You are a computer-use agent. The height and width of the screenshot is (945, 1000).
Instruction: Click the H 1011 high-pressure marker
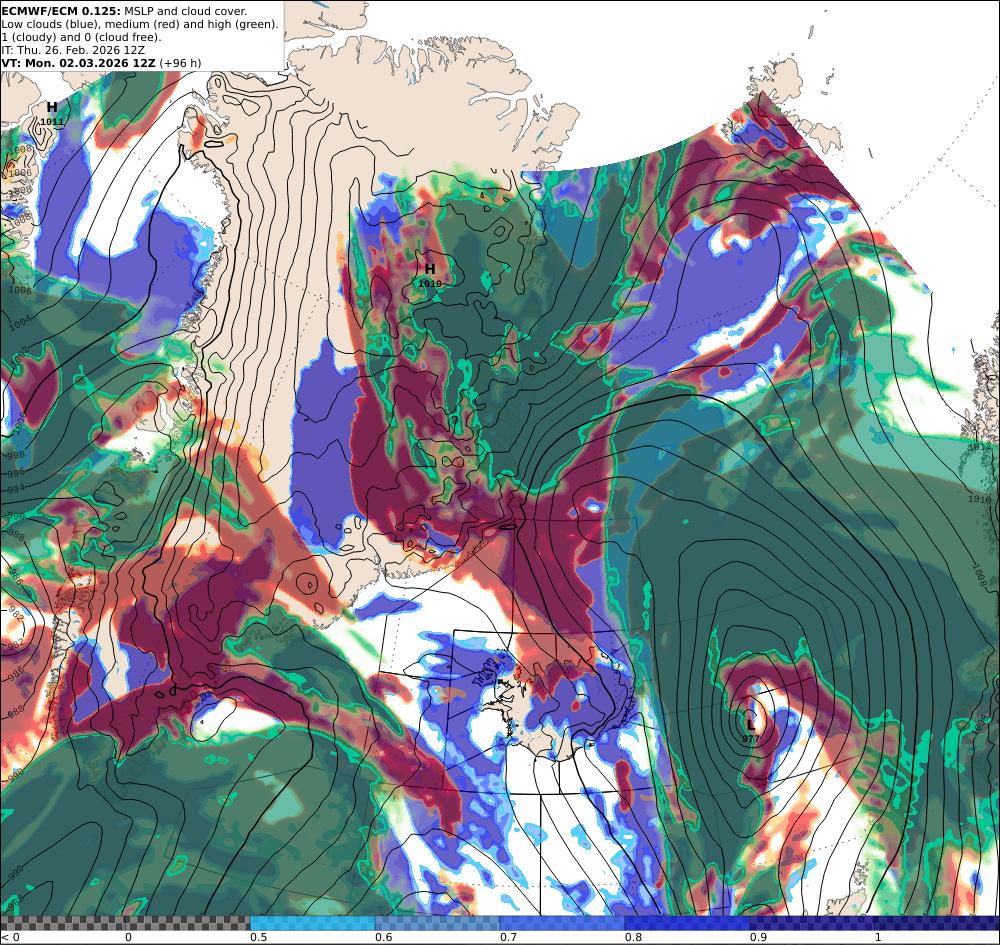pos(52,114)
